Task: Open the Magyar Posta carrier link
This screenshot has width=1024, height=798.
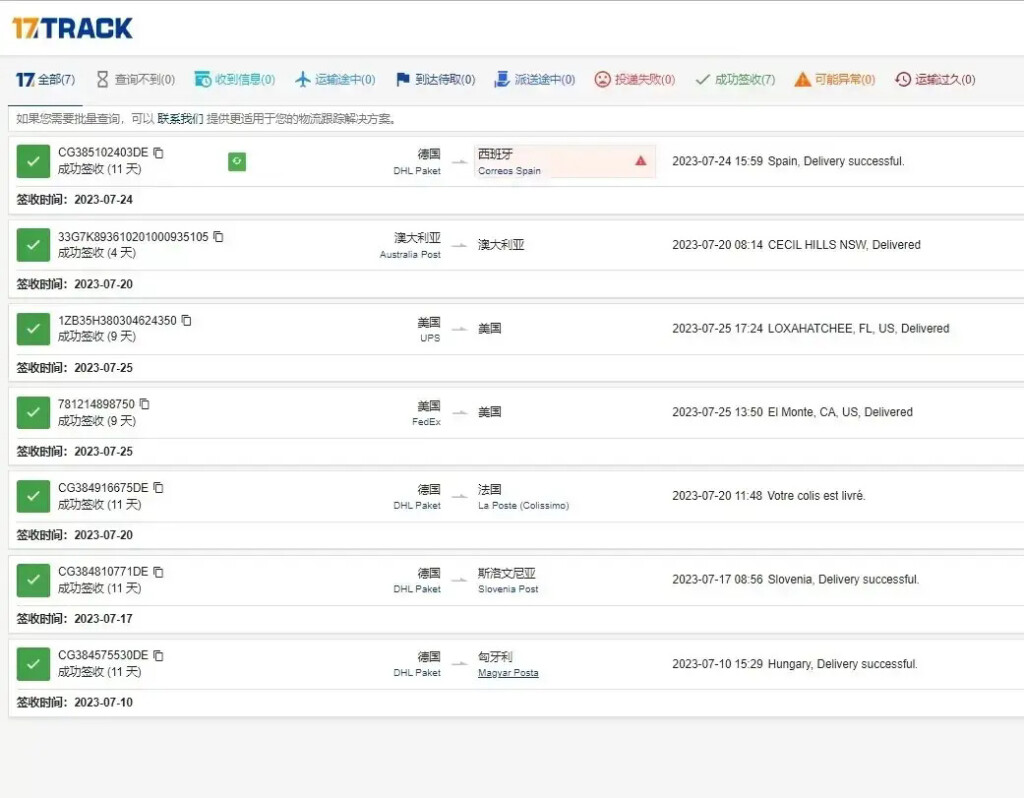Action: click(508, 673)
